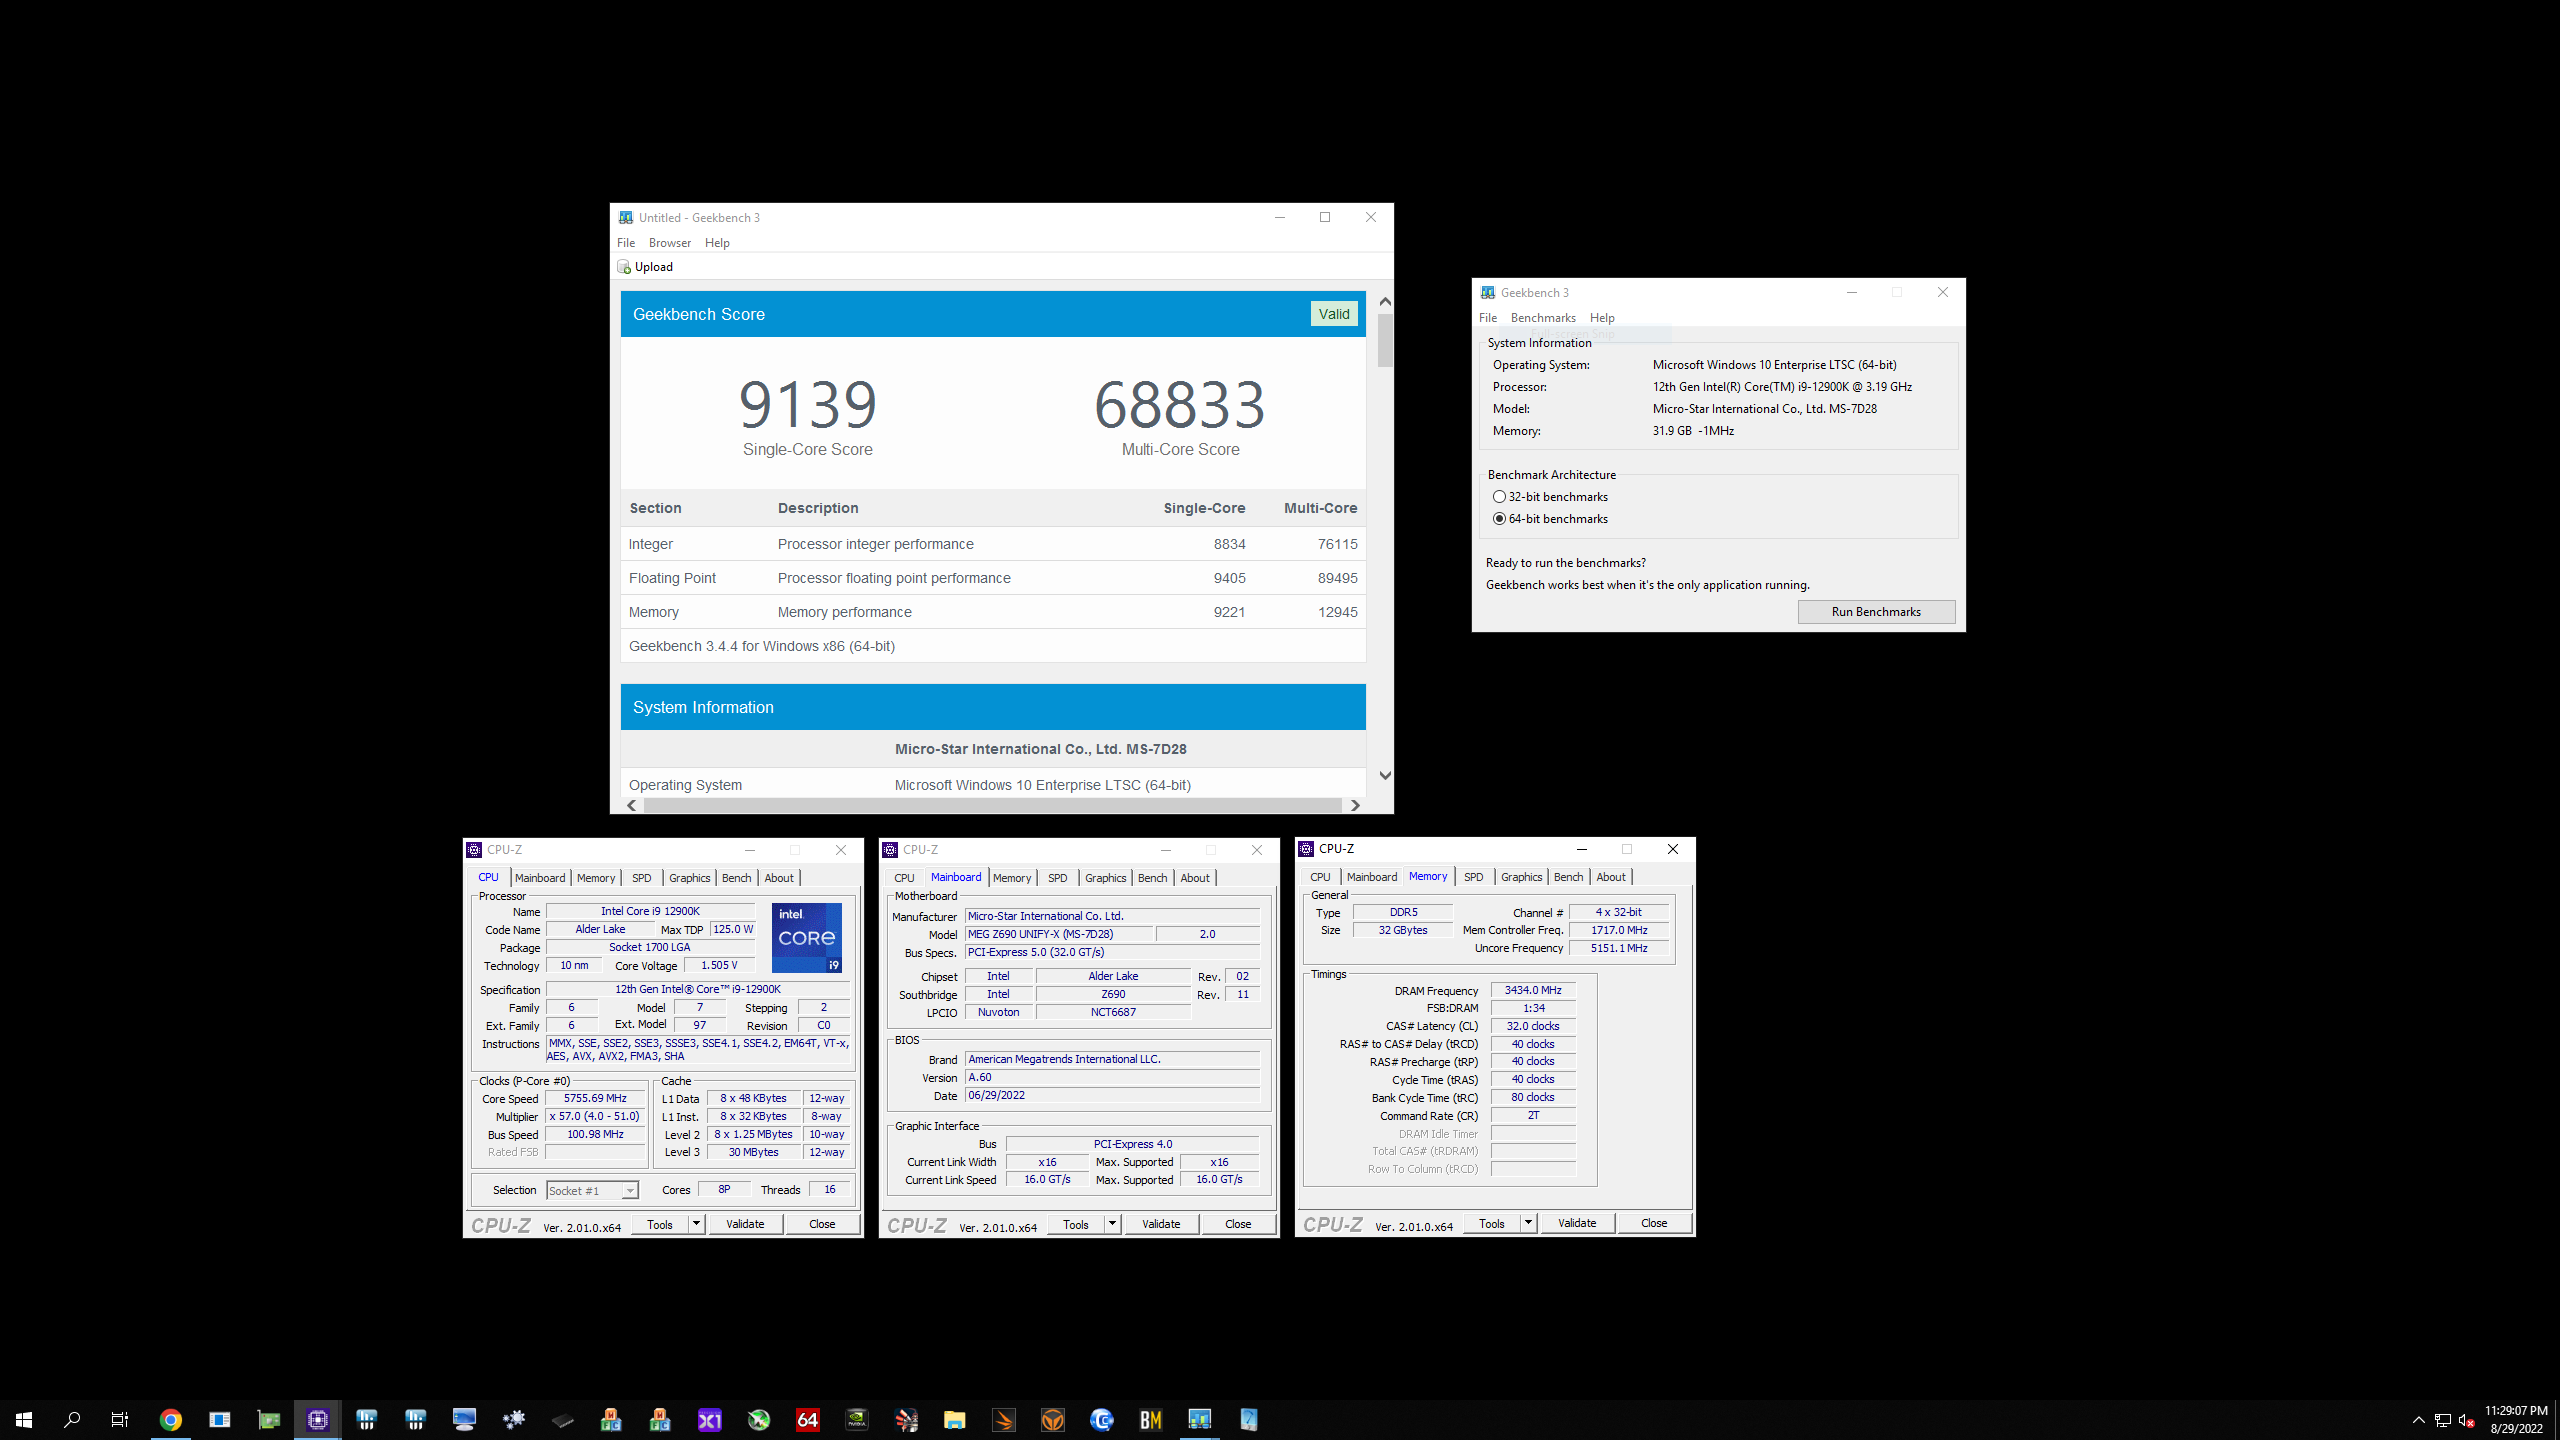
Task: Open the blue monitor taskbar icon
Action: click(x=465, y=1419)
